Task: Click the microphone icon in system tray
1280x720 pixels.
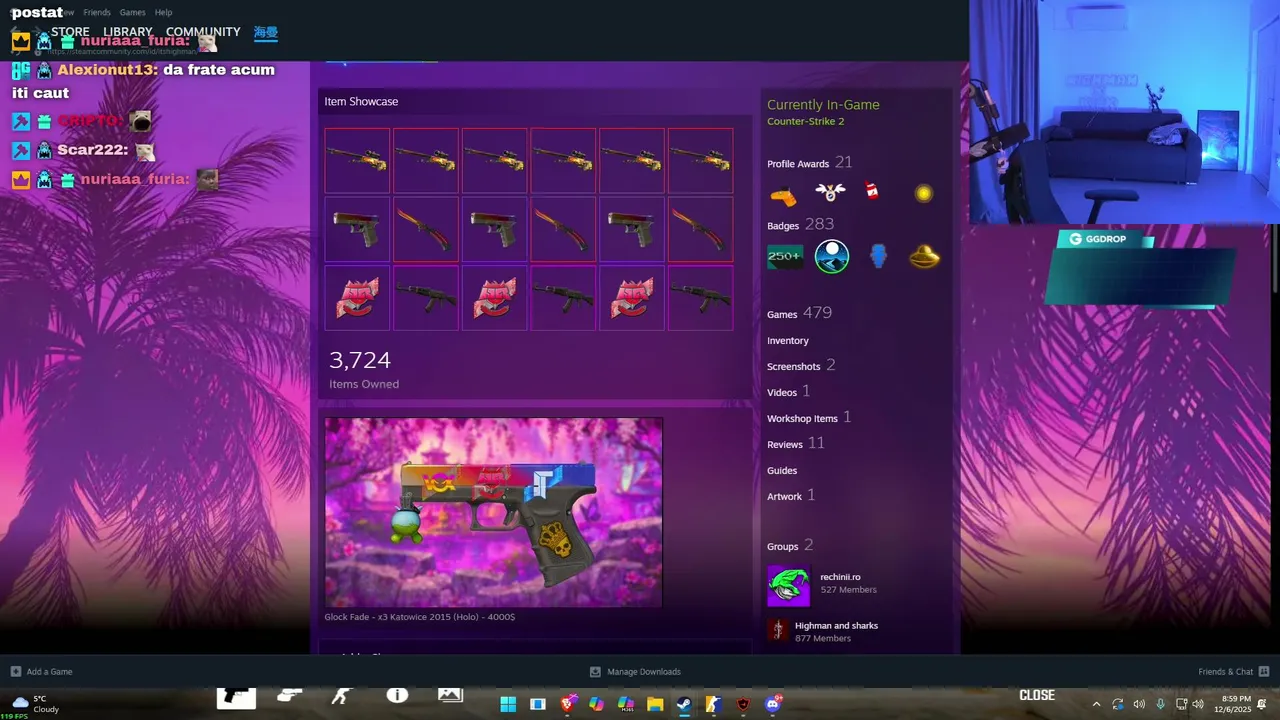Action: [x=1160, y=704]
